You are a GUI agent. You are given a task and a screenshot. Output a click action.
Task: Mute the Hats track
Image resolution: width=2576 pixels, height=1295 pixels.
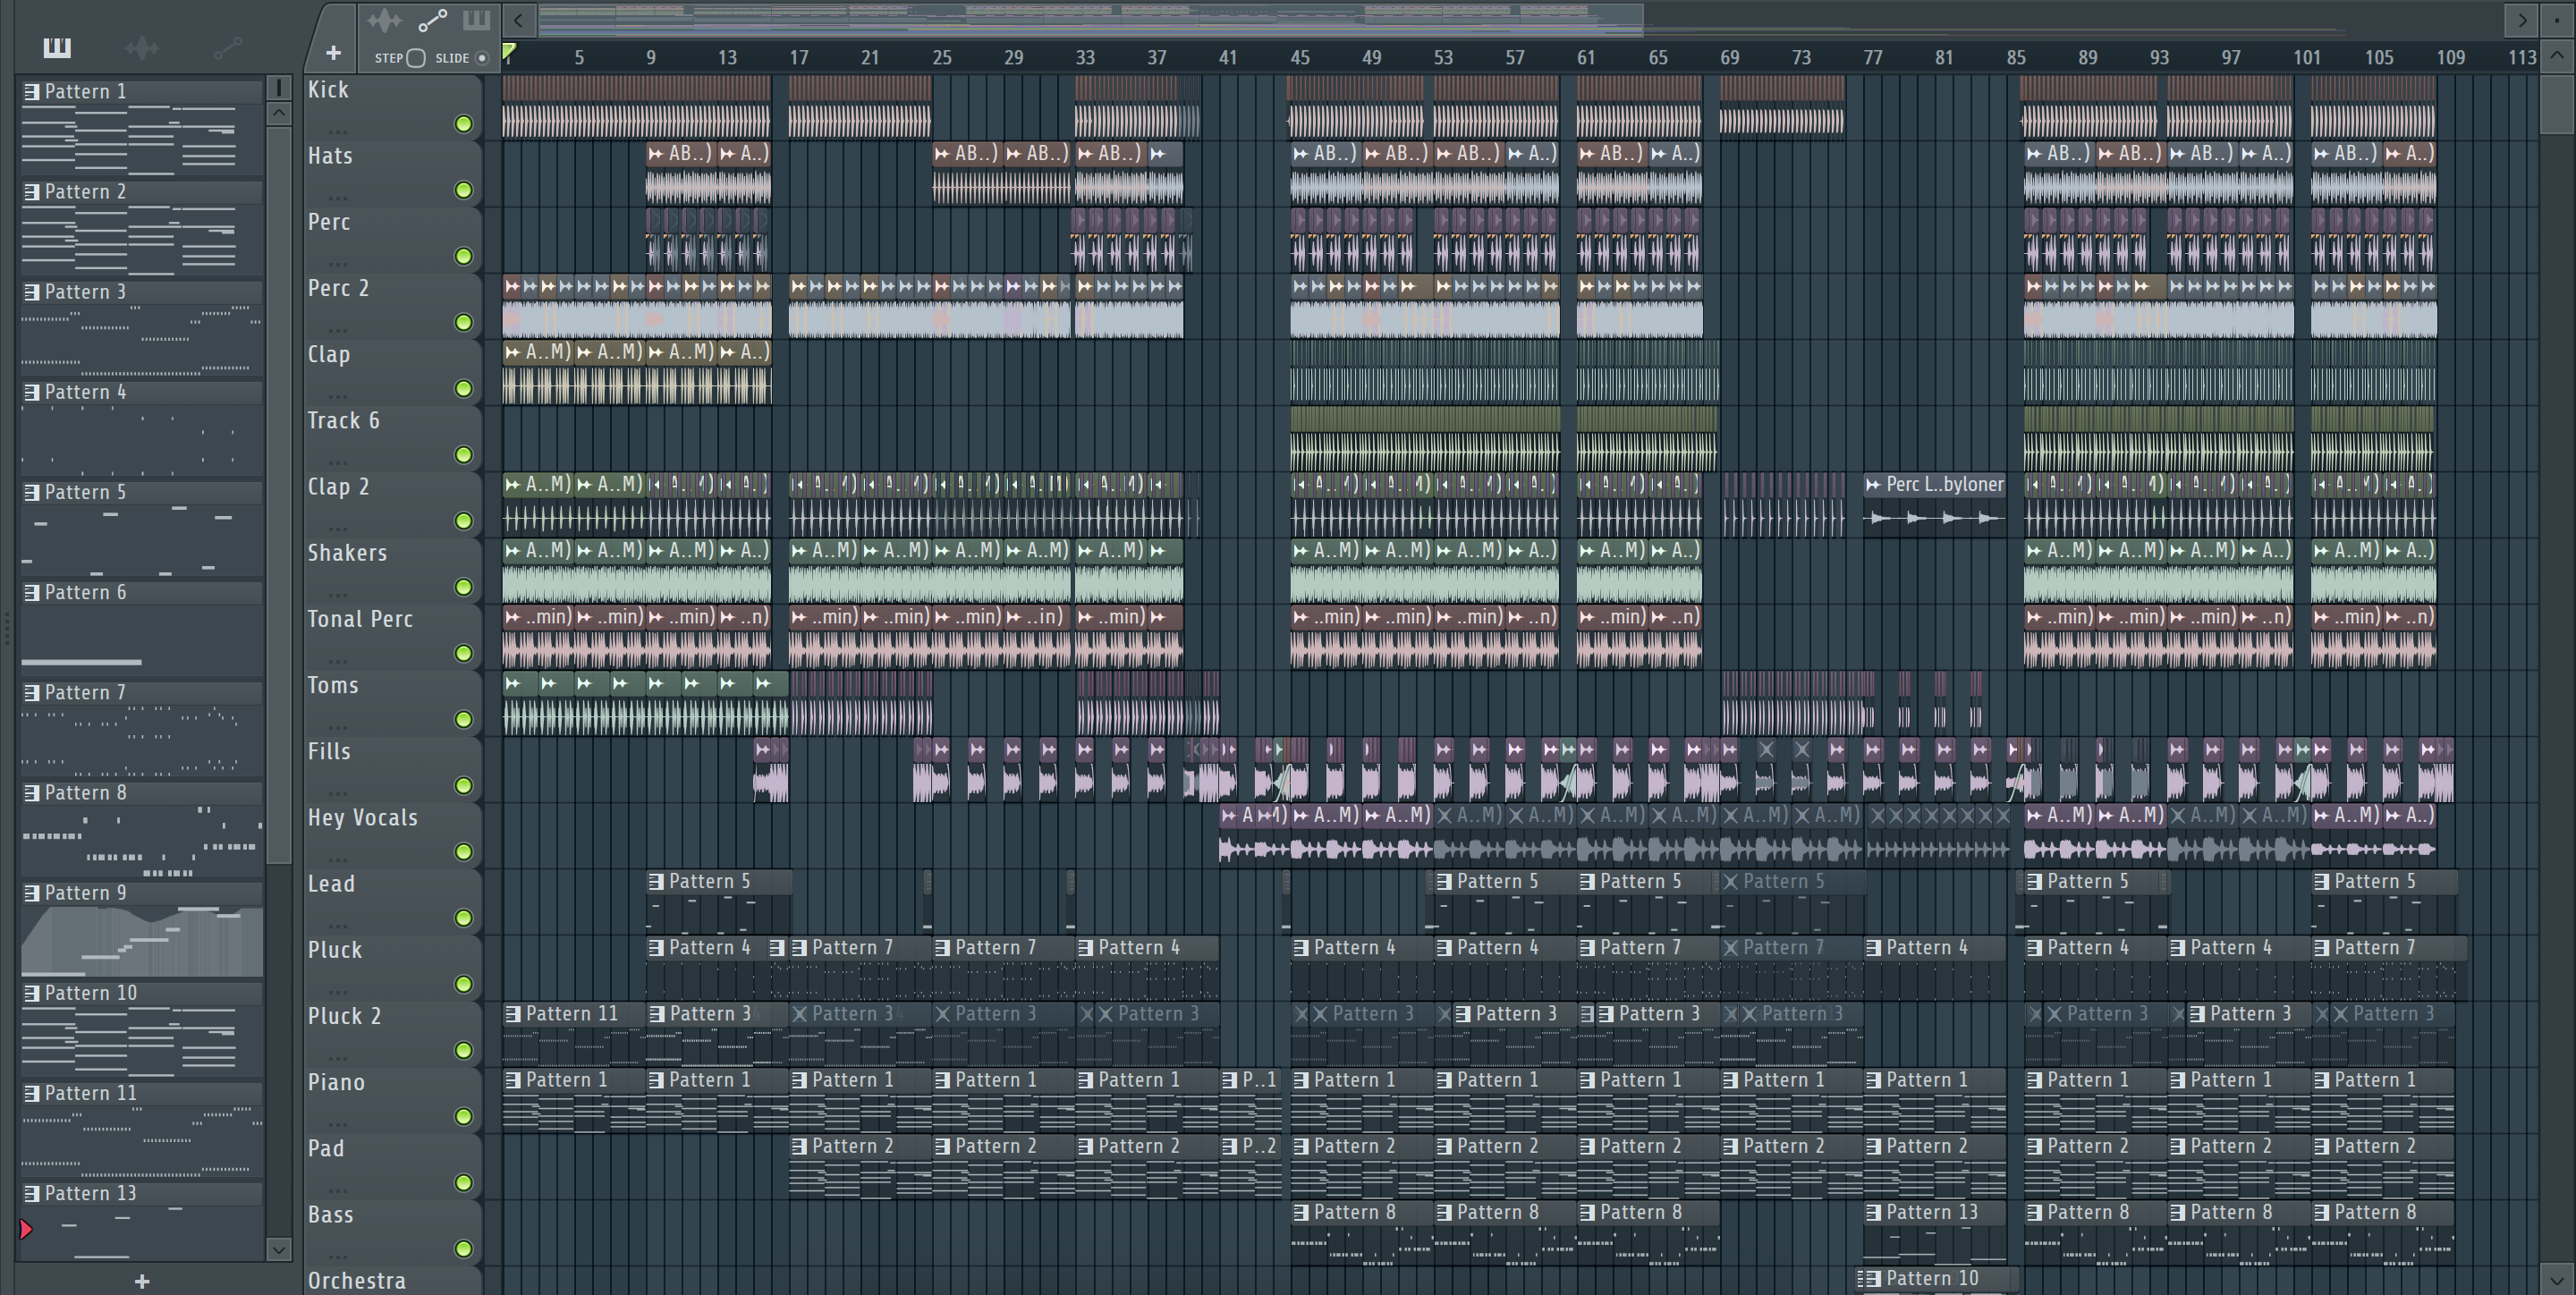pos(463,190)
